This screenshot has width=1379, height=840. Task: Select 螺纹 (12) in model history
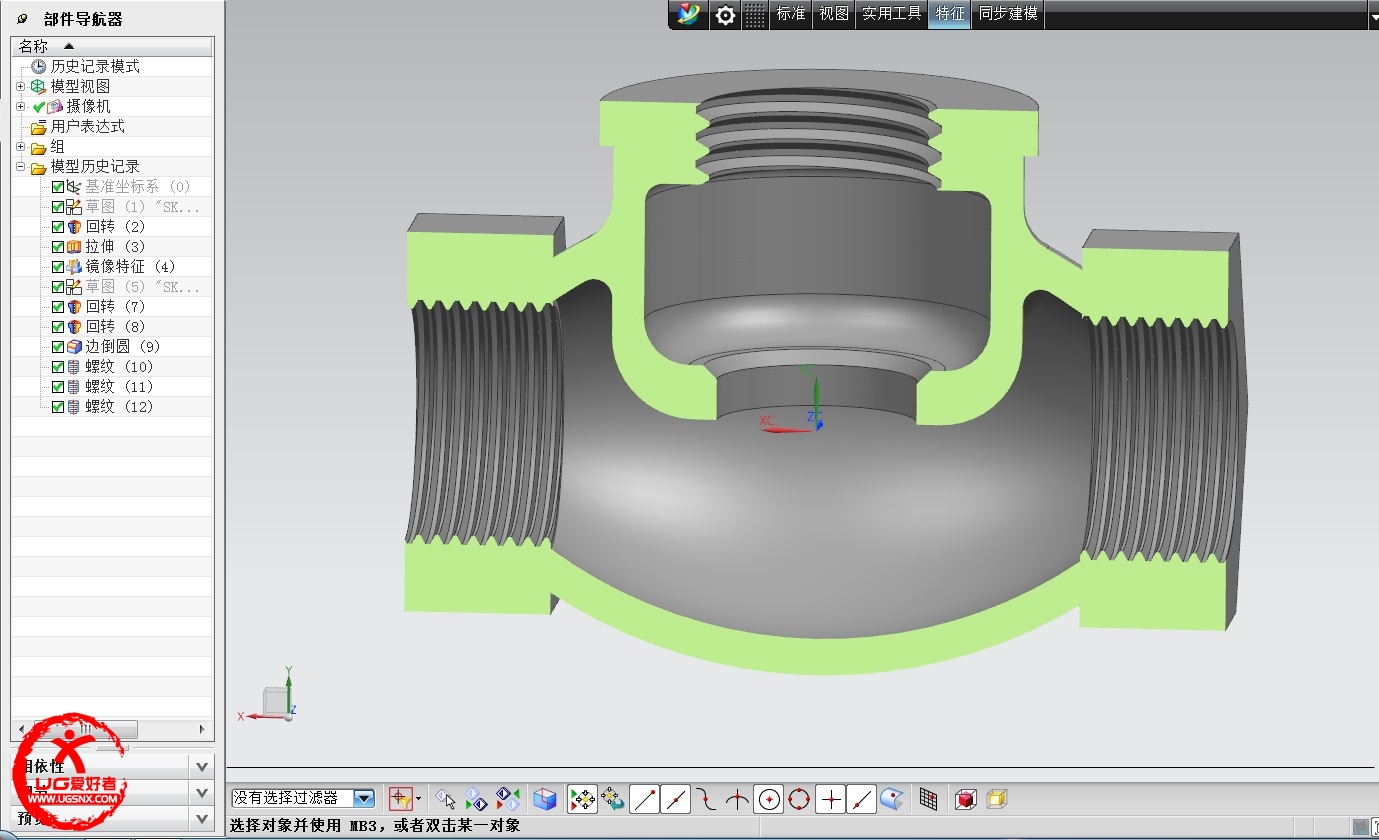pos(119,406)
